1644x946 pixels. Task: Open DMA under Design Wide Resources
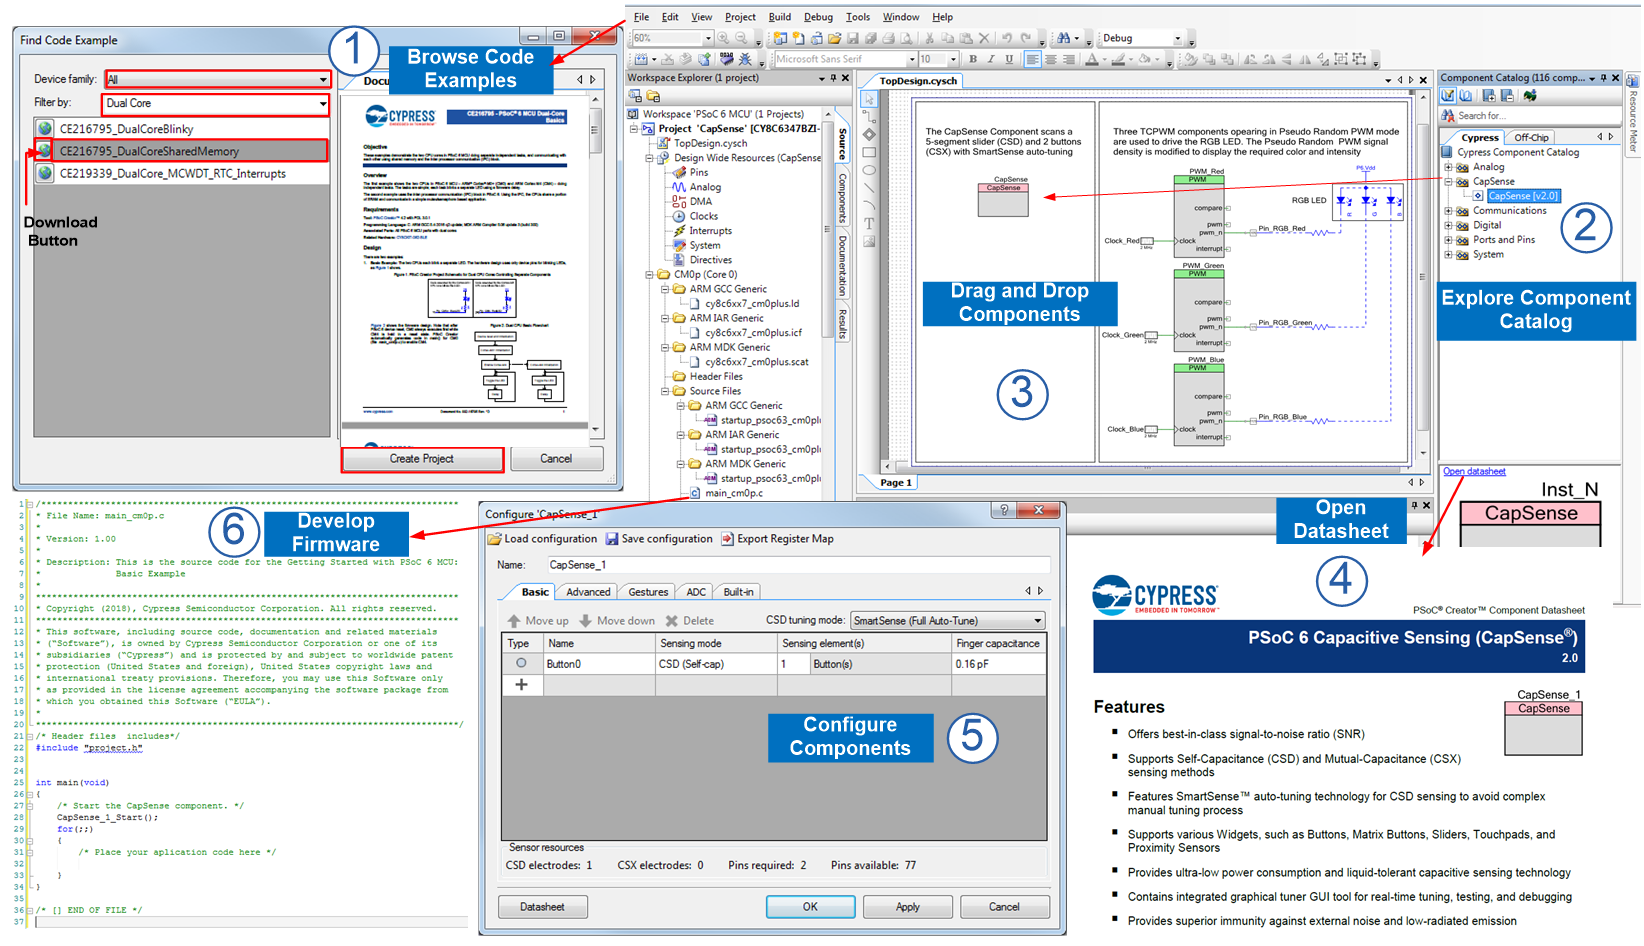(700, 201)
